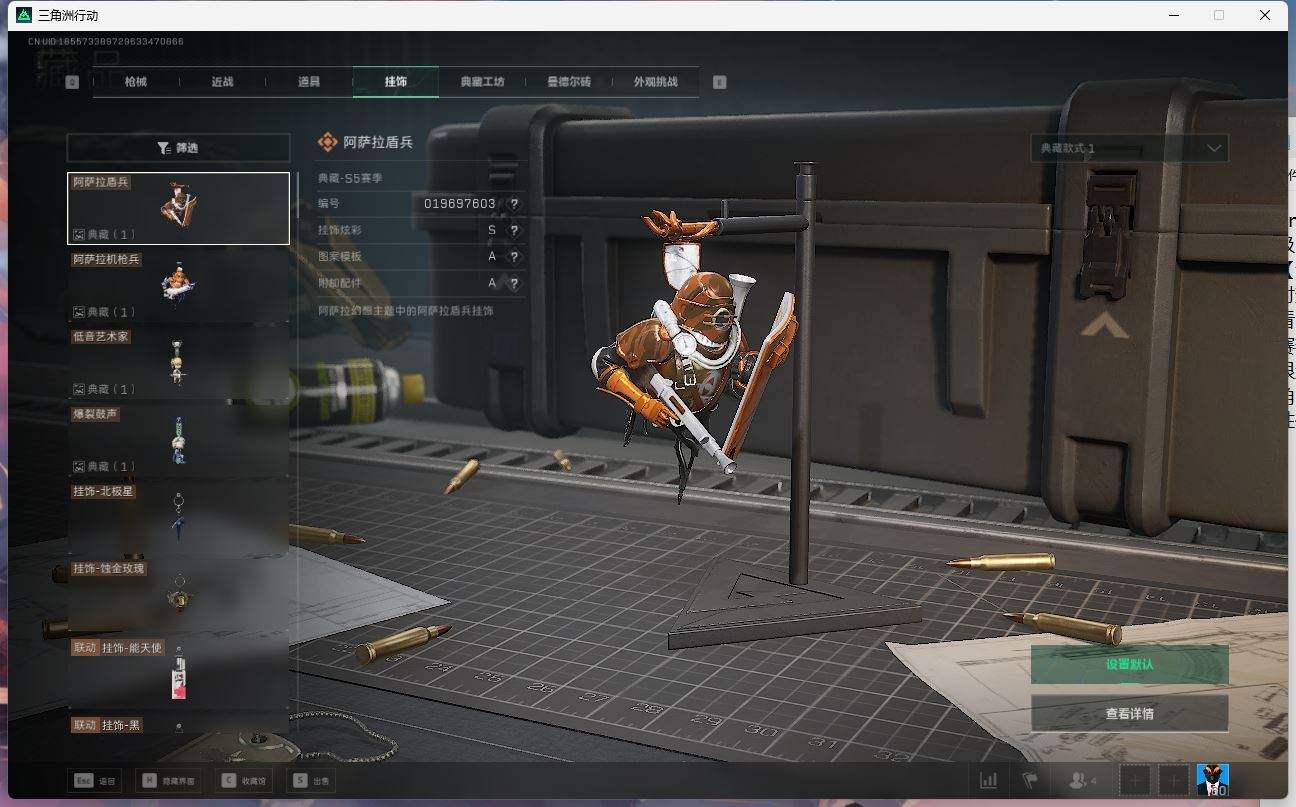Click the help icon beside 编号
The image size is (1296, 807).
pyautogui.click(x=514, y=204)
